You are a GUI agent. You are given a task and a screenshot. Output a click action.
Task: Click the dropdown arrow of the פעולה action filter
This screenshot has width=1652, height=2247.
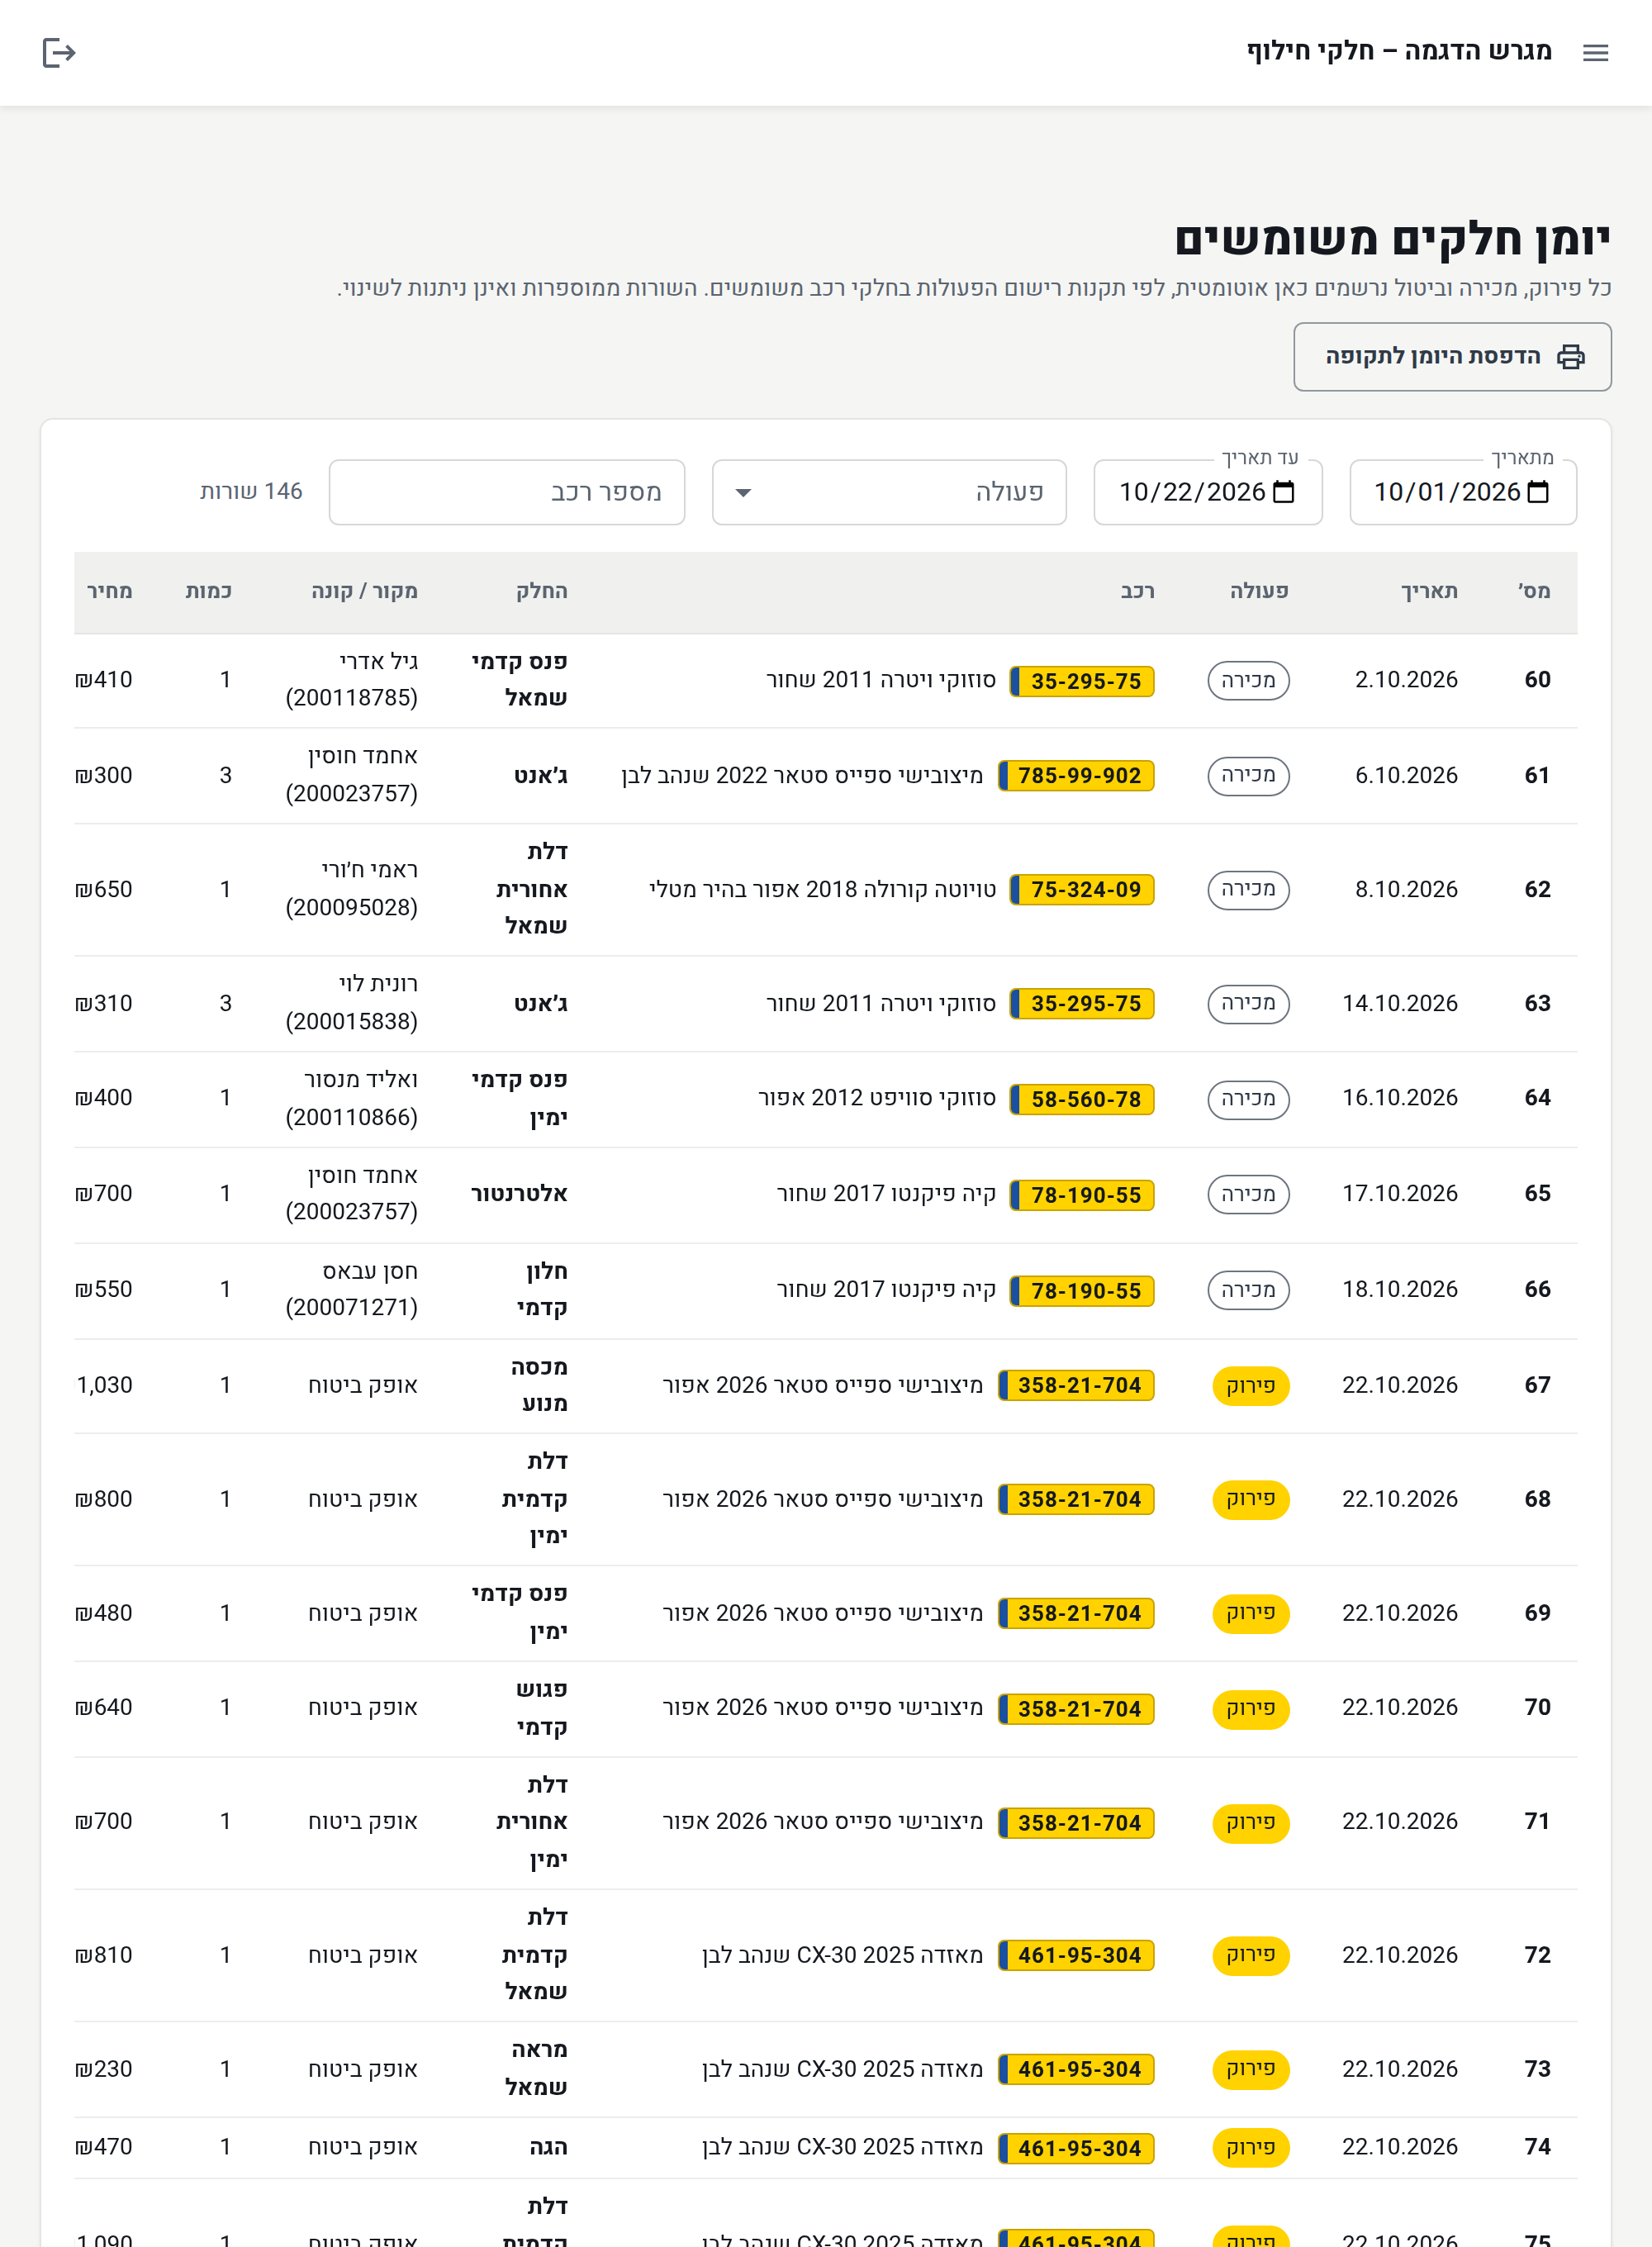click(x=743, y=493)
